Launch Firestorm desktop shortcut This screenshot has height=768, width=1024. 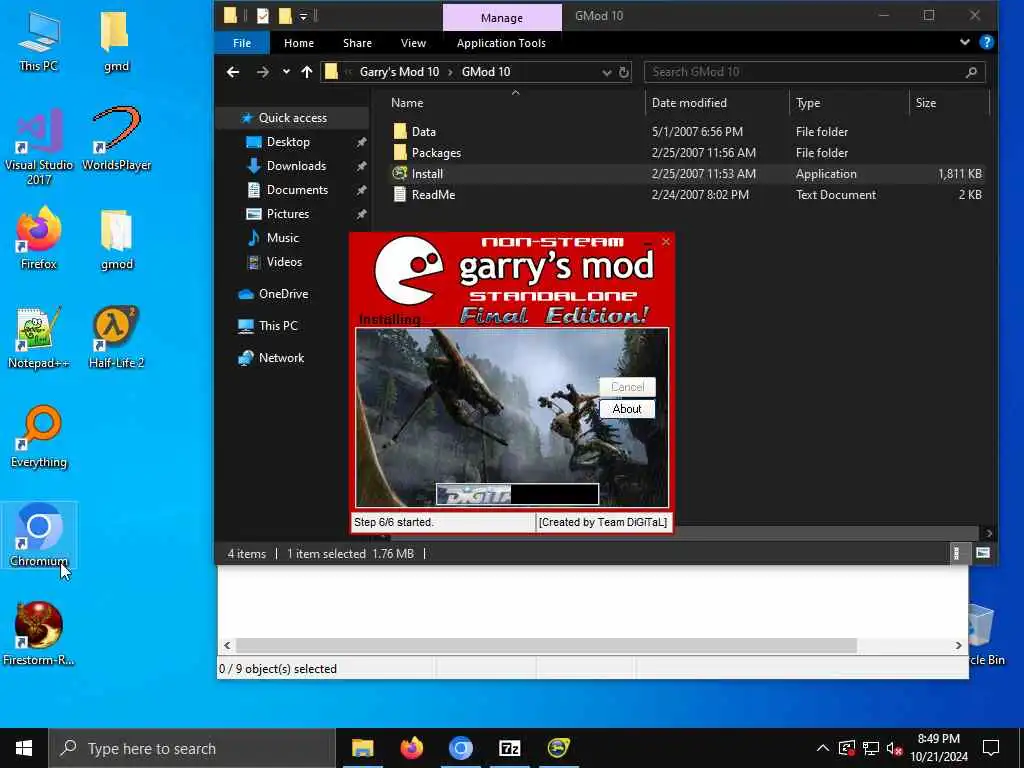39,634
